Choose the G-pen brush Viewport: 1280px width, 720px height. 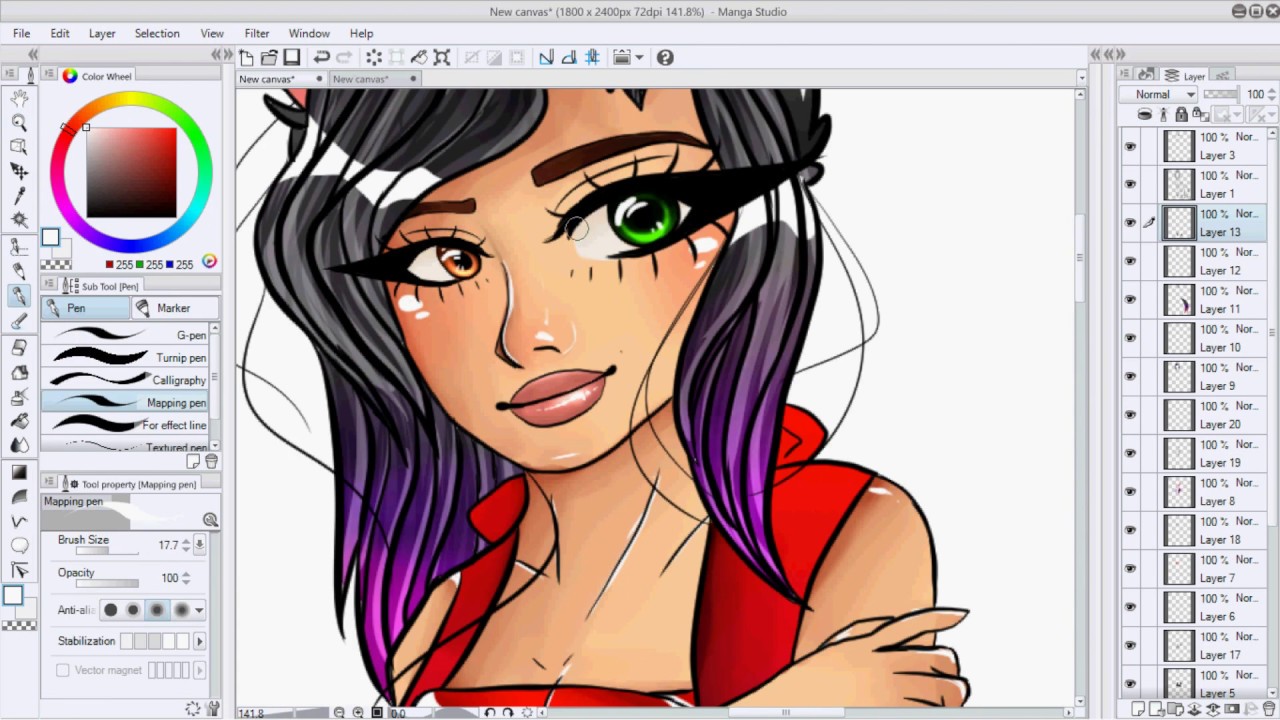(126, 335)
